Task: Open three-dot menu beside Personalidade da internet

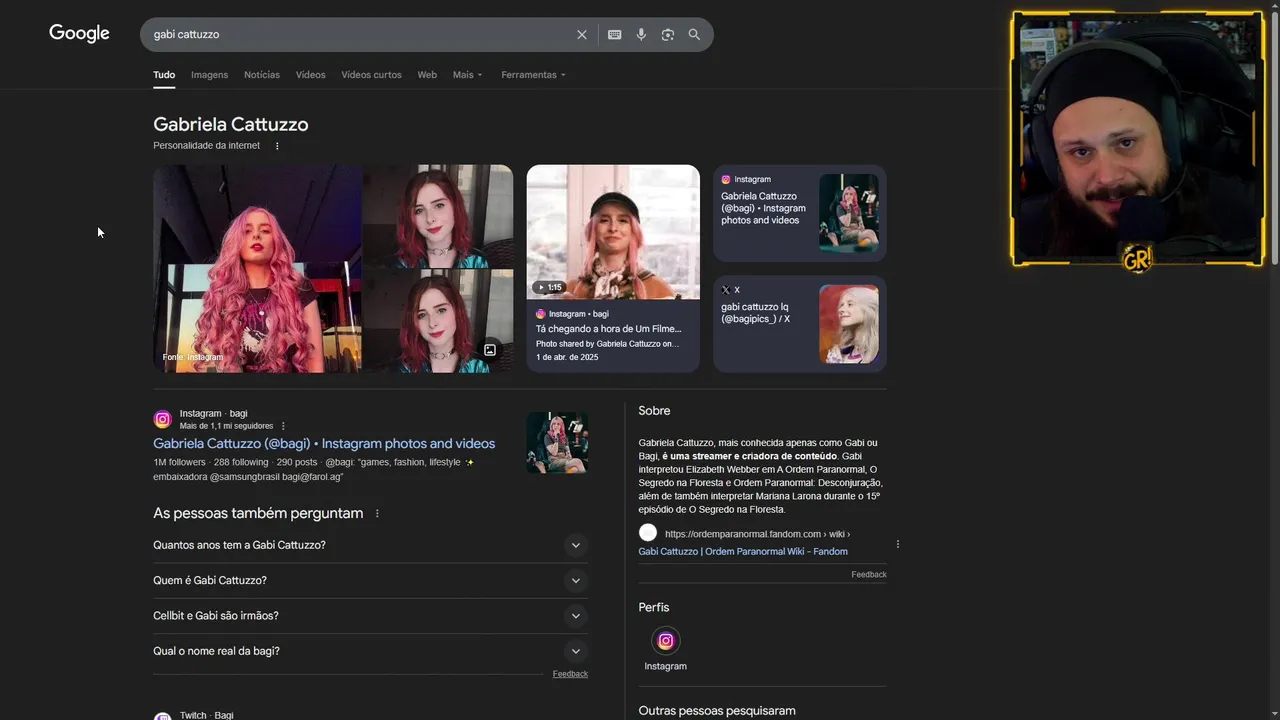Action: pyautogui.click(x=277, y=146)
